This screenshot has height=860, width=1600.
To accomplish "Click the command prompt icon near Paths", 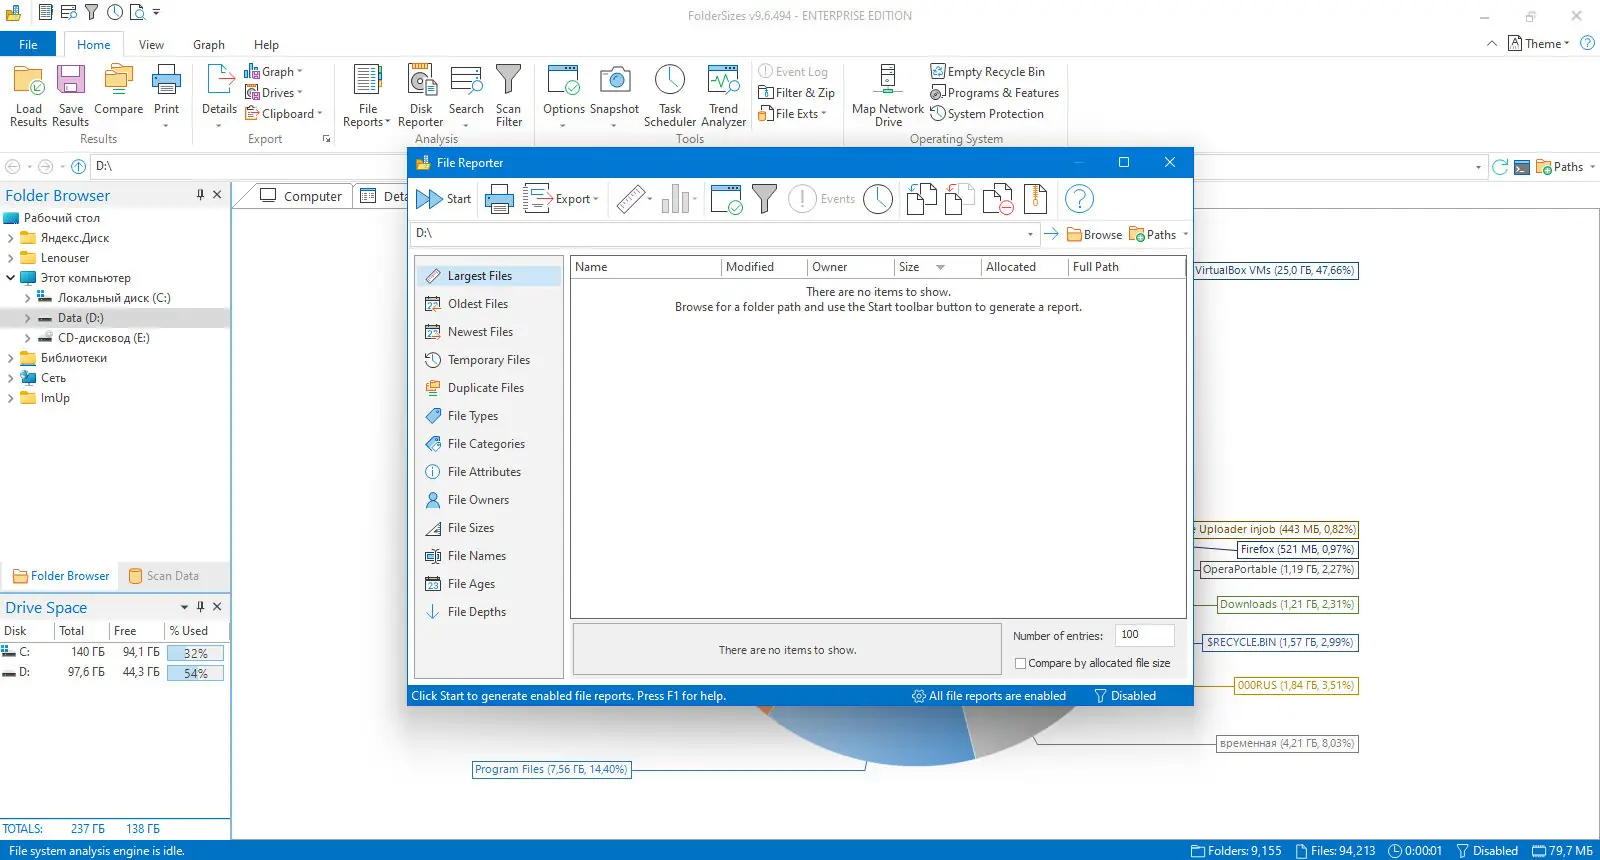I will (1521, 167).
